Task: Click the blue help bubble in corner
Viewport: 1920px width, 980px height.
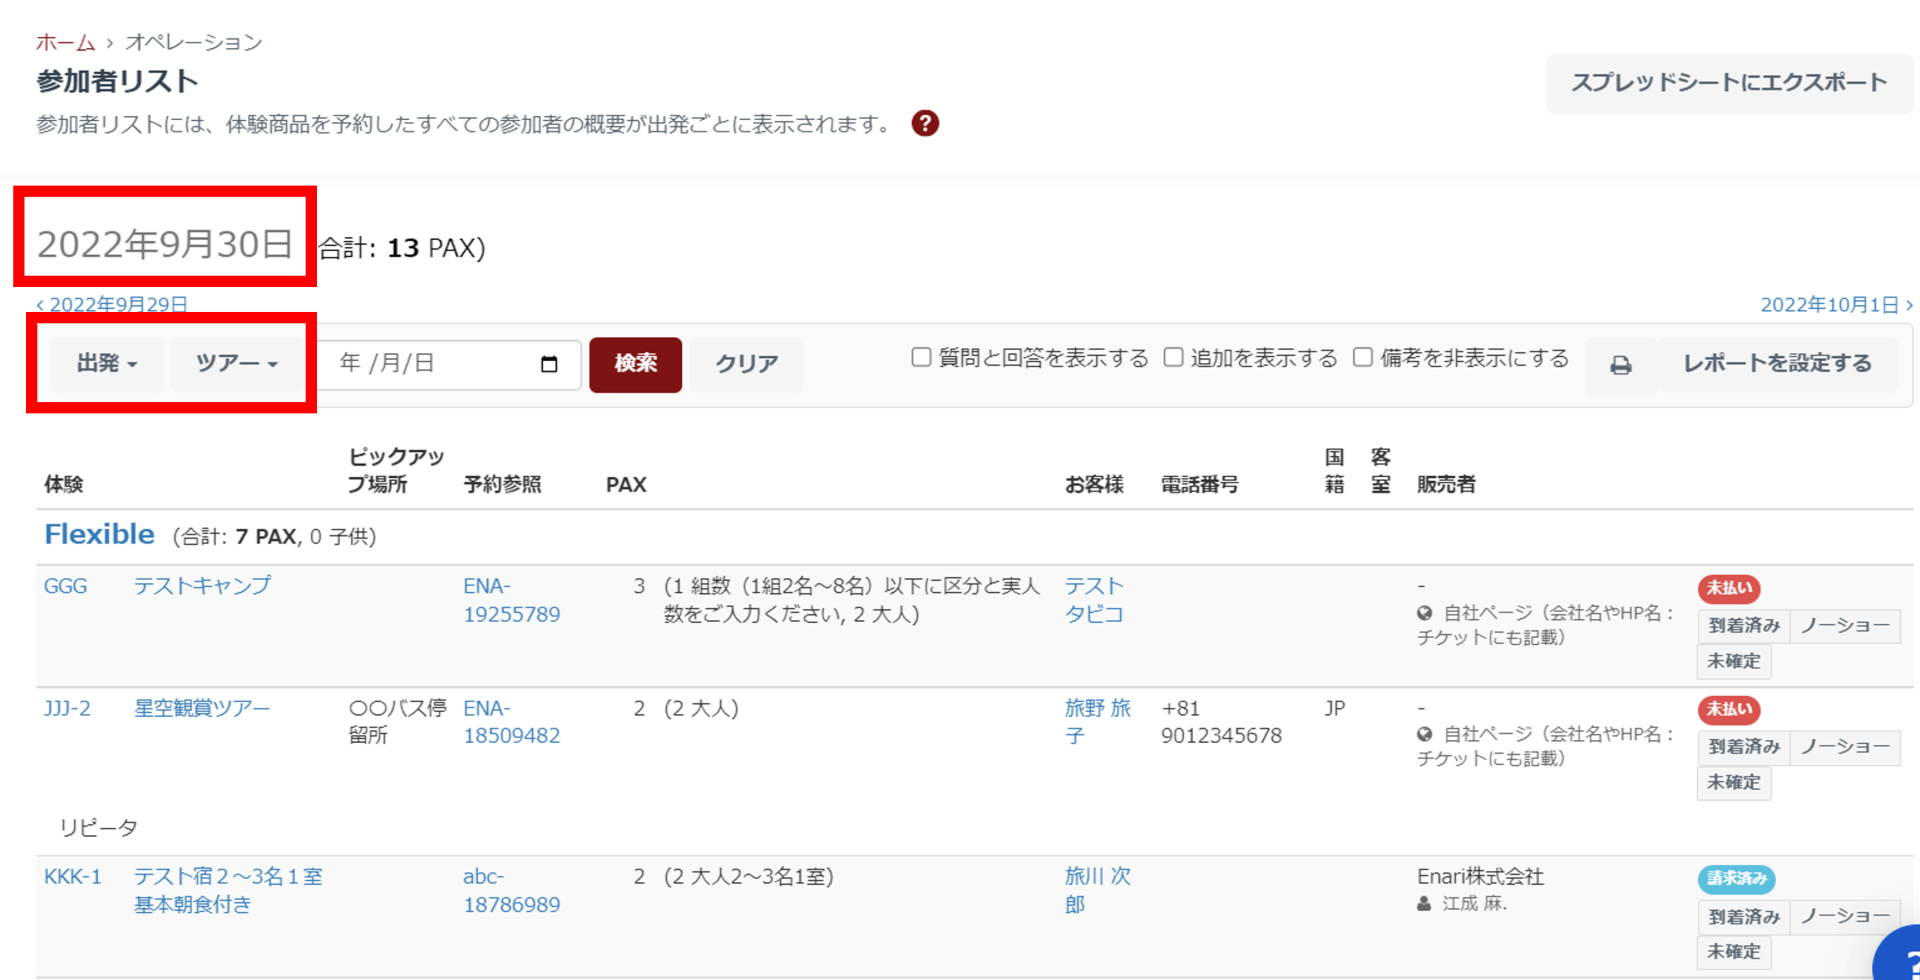Action: (x=1900, y=958)
